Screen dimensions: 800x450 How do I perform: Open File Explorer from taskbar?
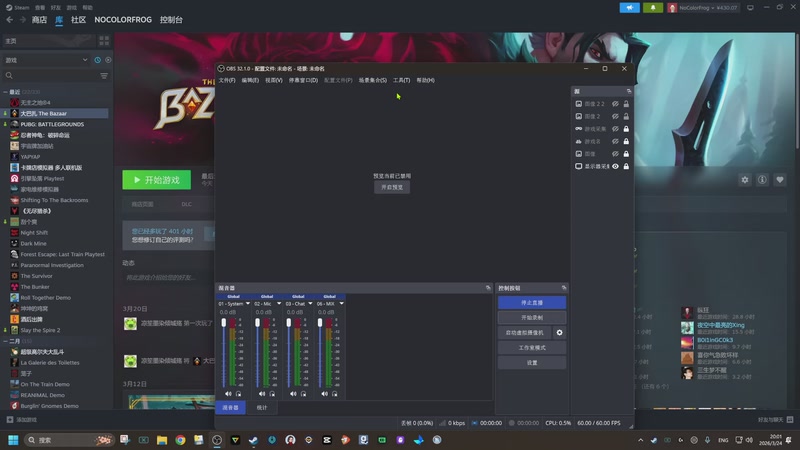pyautogui.click(x=162, y=440)
